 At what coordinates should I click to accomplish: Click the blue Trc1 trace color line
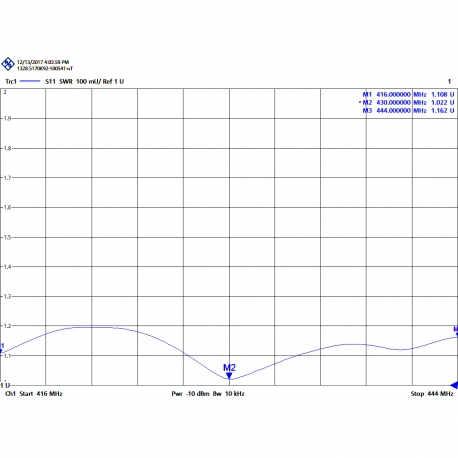(x=30, y=81)
